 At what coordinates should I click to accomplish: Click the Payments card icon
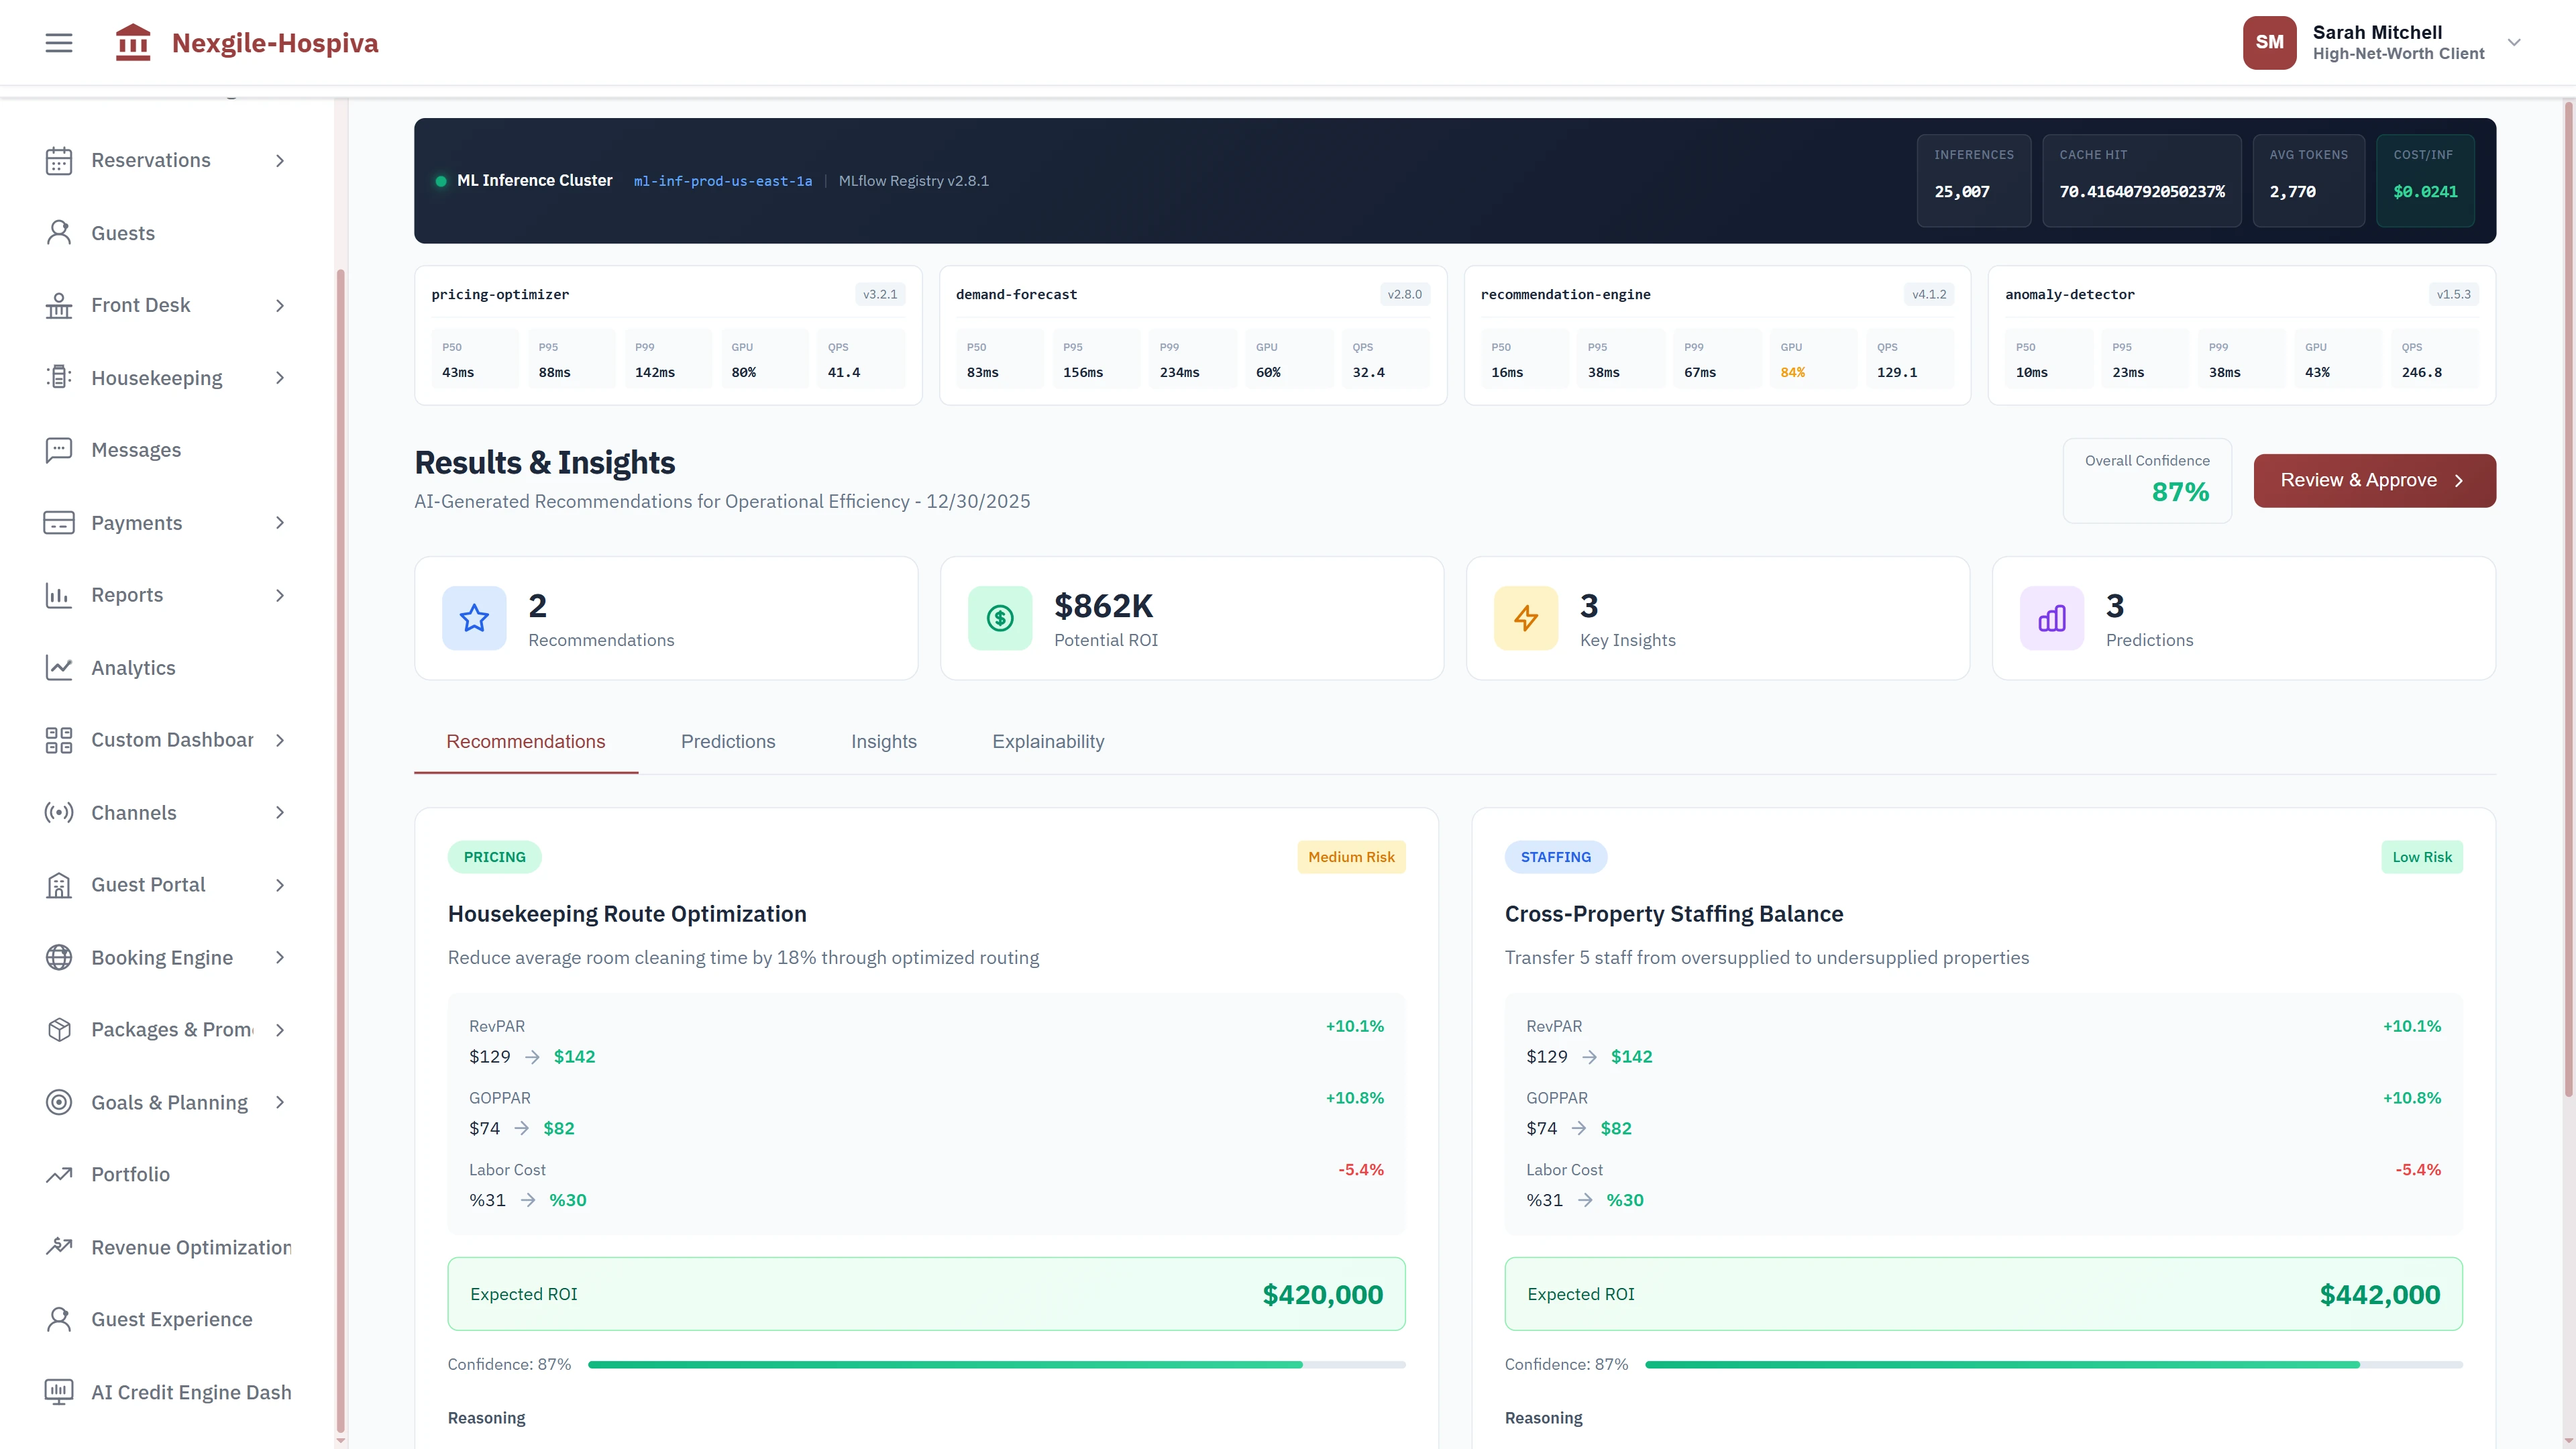click(58, 522)
